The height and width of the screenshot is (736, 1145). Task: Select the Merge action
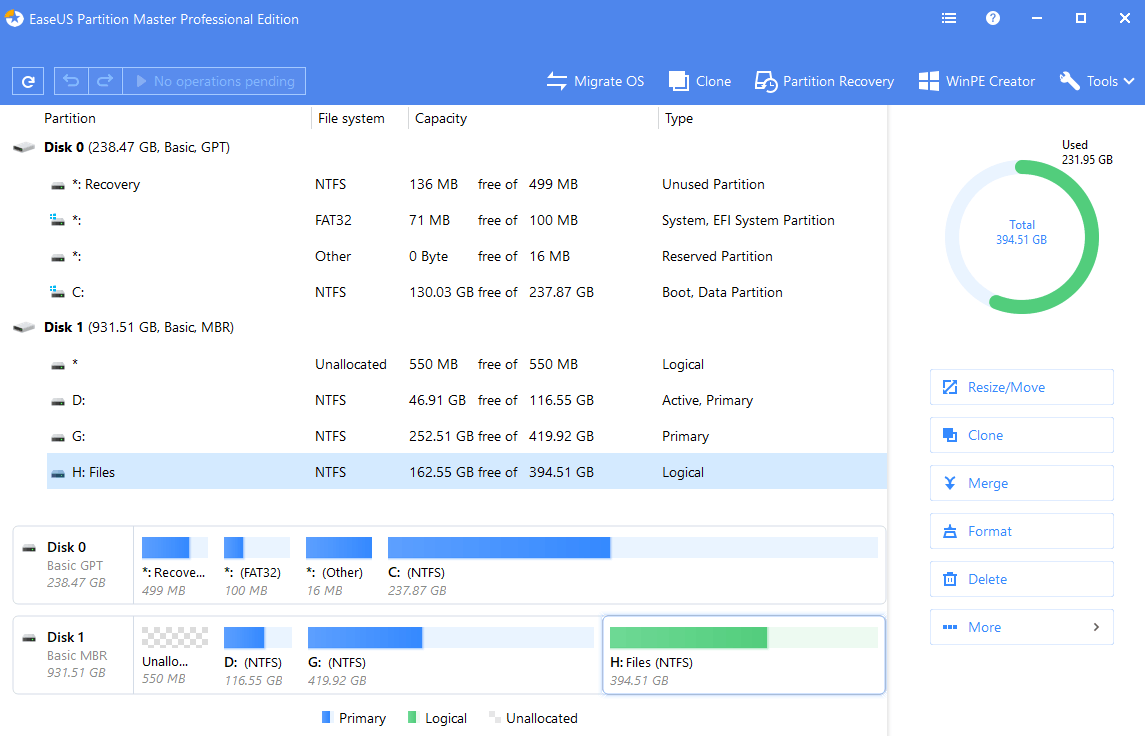point(1021,483)
